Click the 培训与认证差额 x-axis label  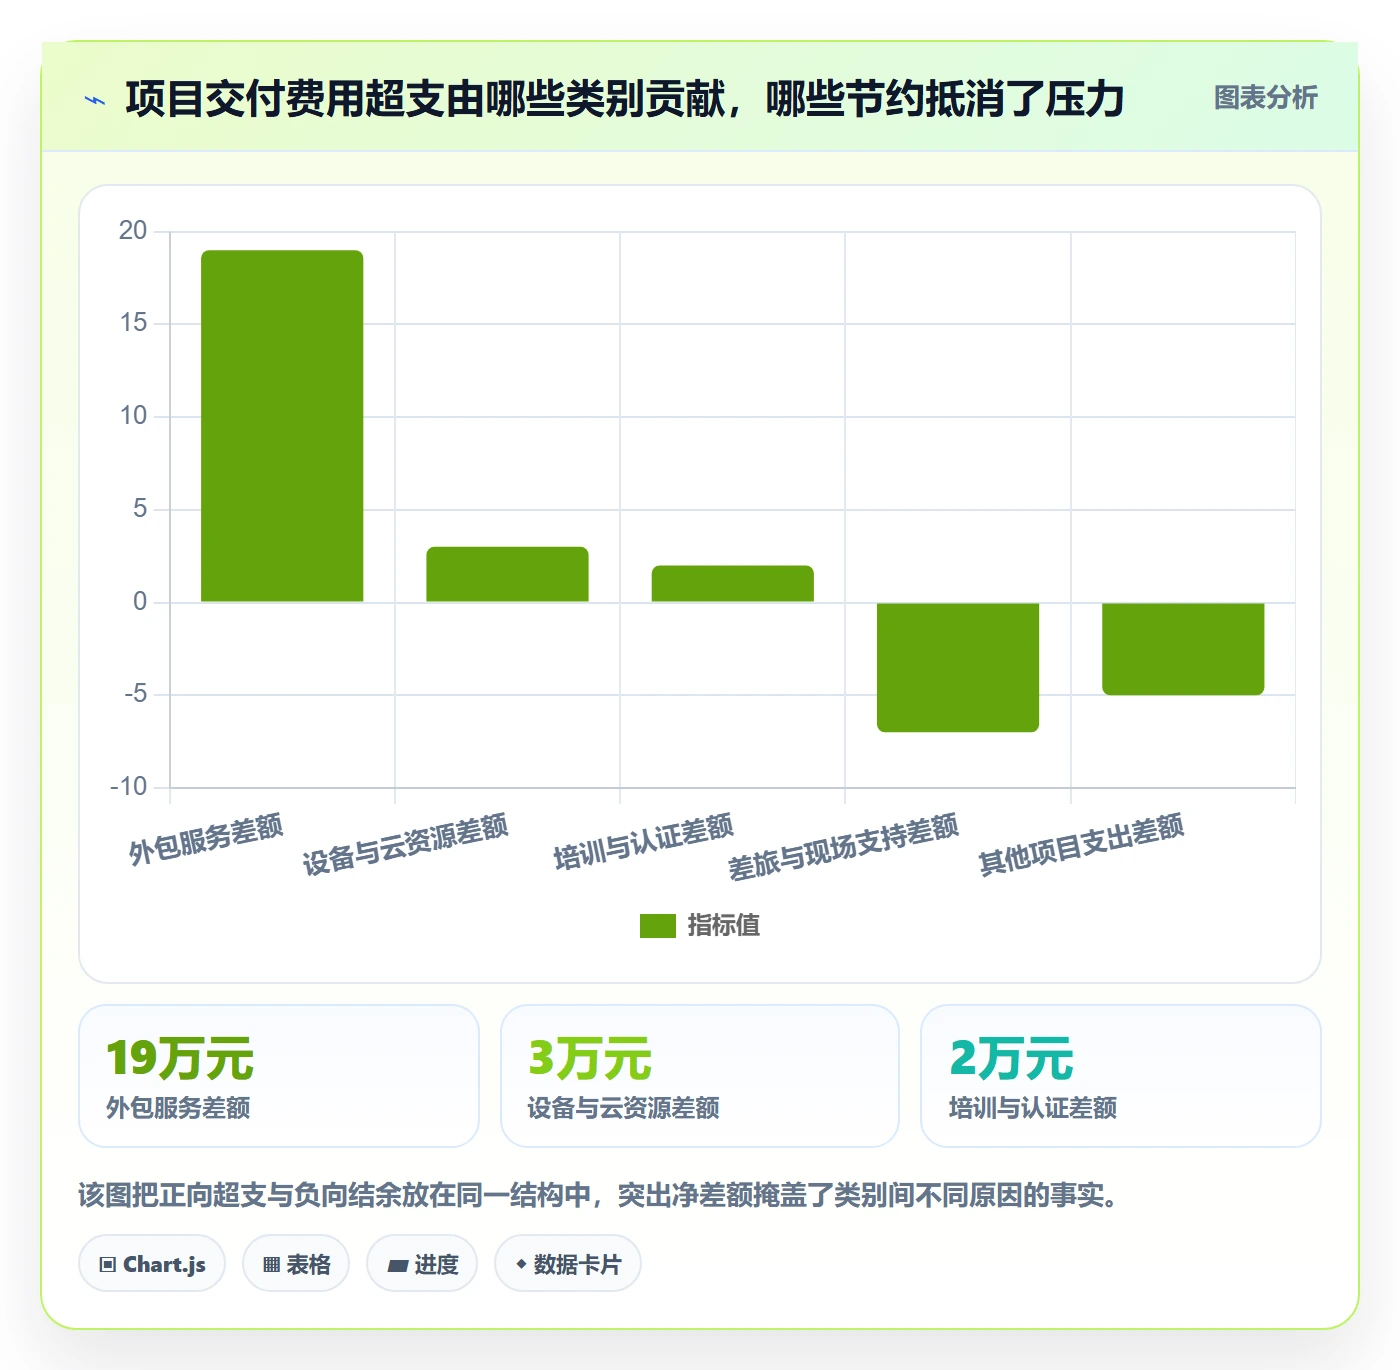tap(644, 841)
